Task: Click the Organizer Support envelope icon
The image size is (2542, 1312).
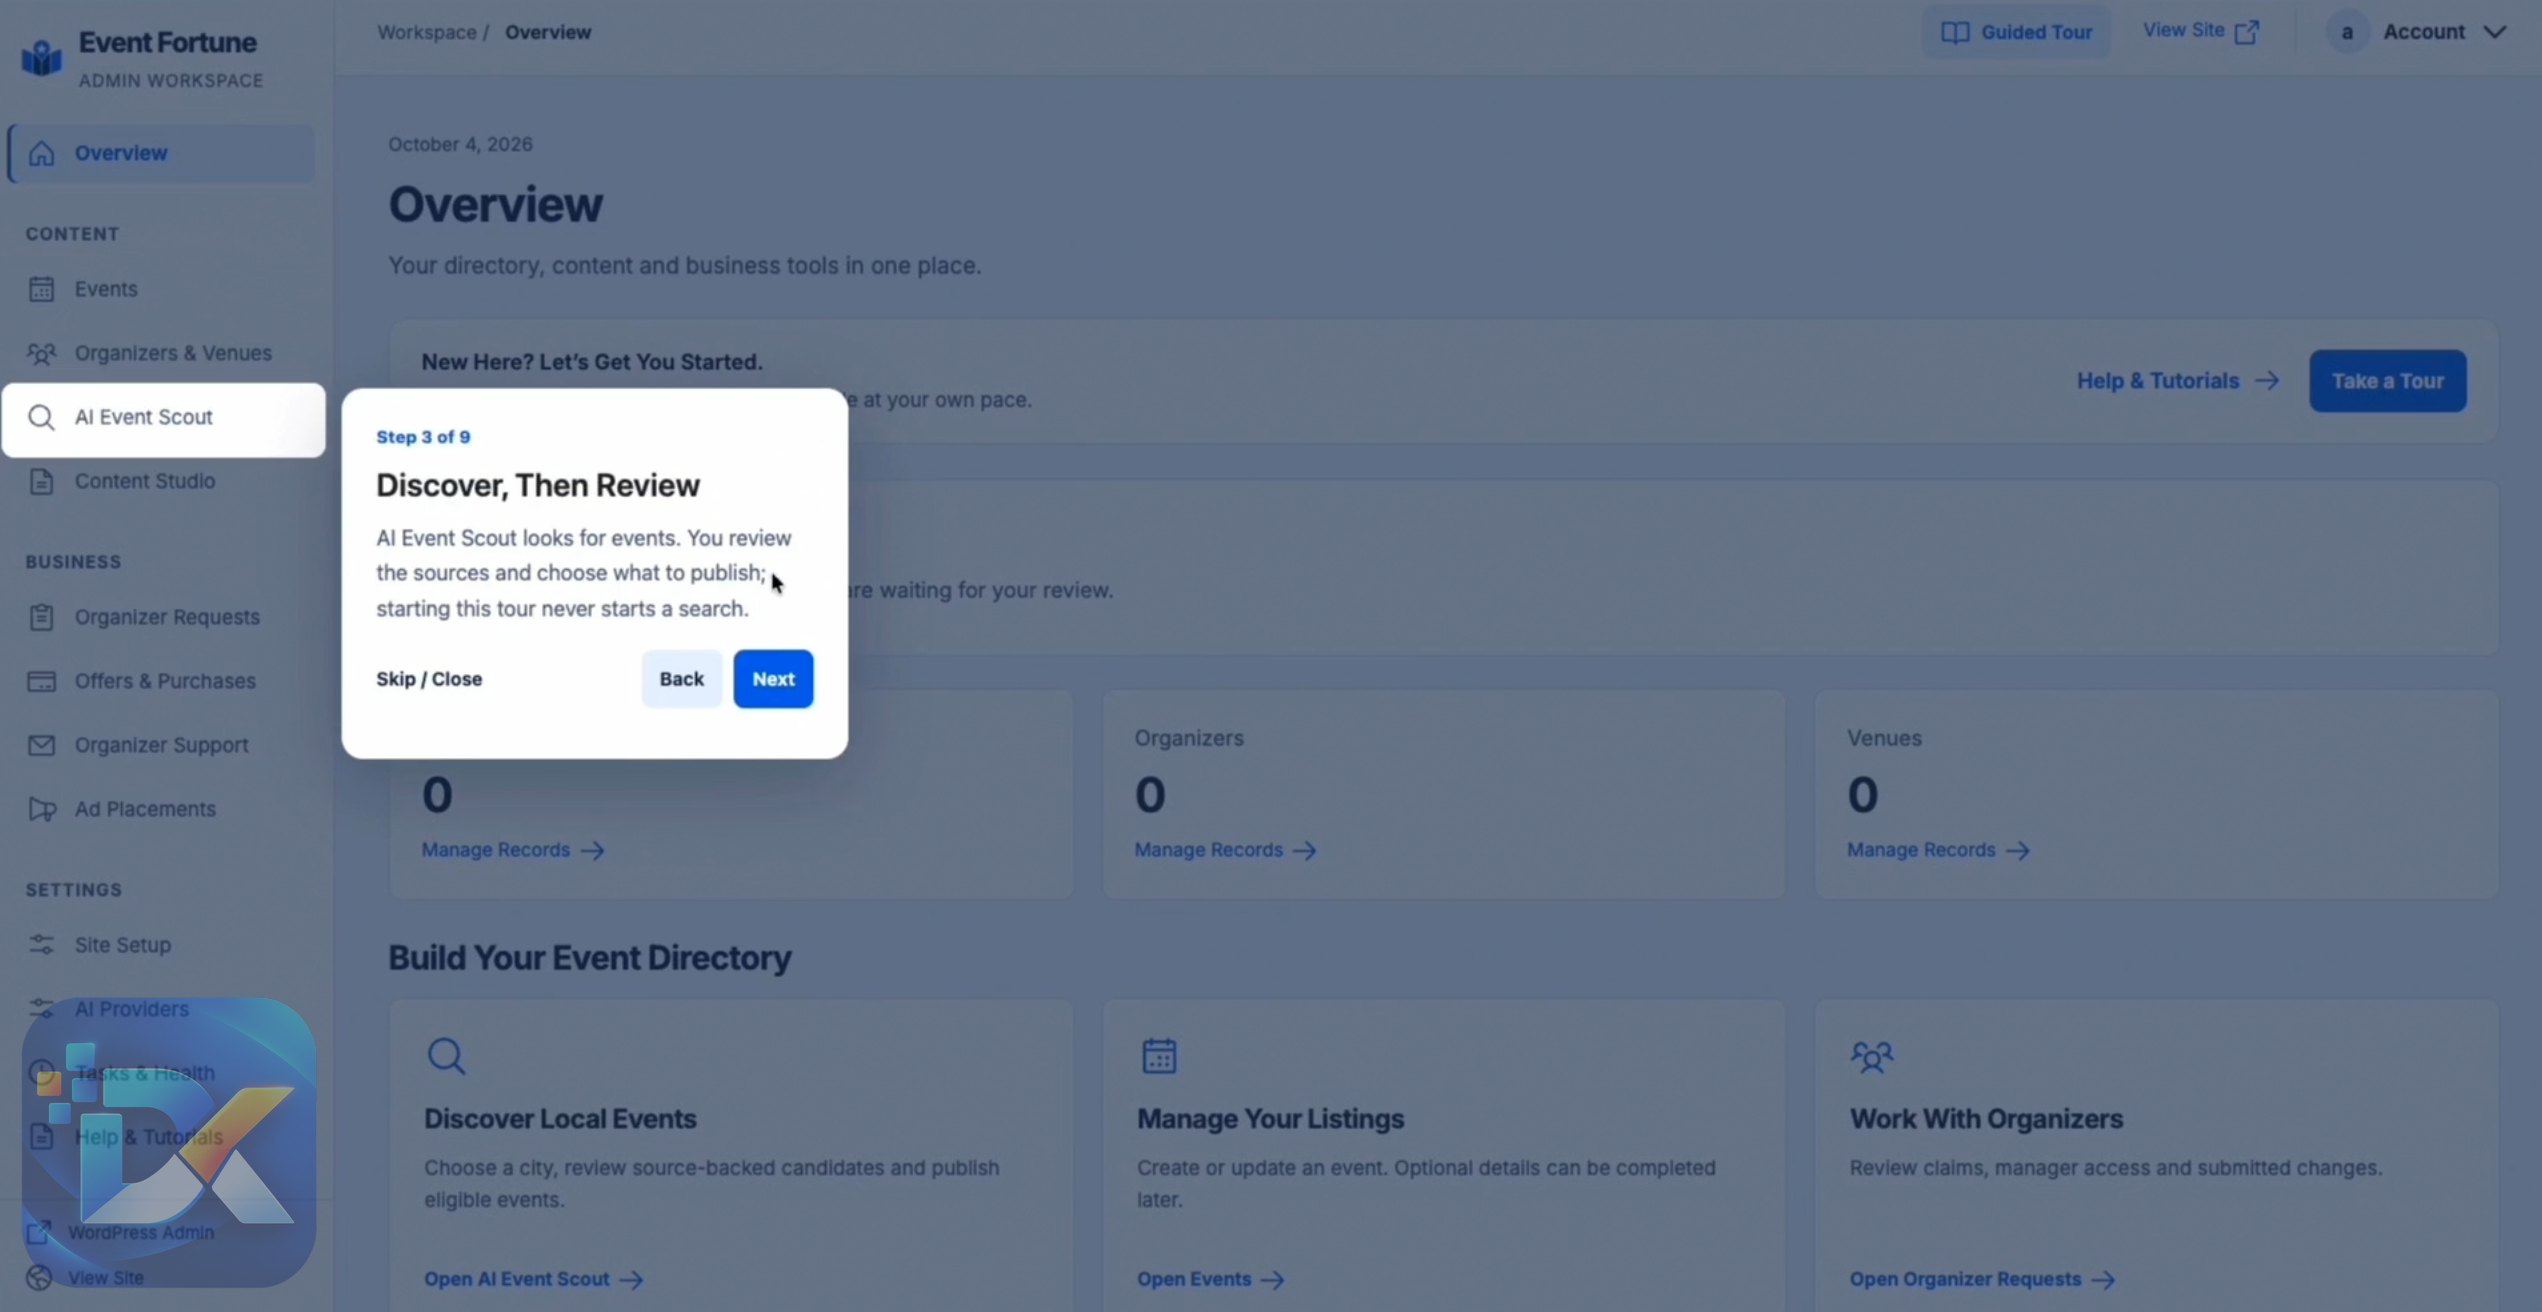Action: pyautogui.click(x=41, y=745)
